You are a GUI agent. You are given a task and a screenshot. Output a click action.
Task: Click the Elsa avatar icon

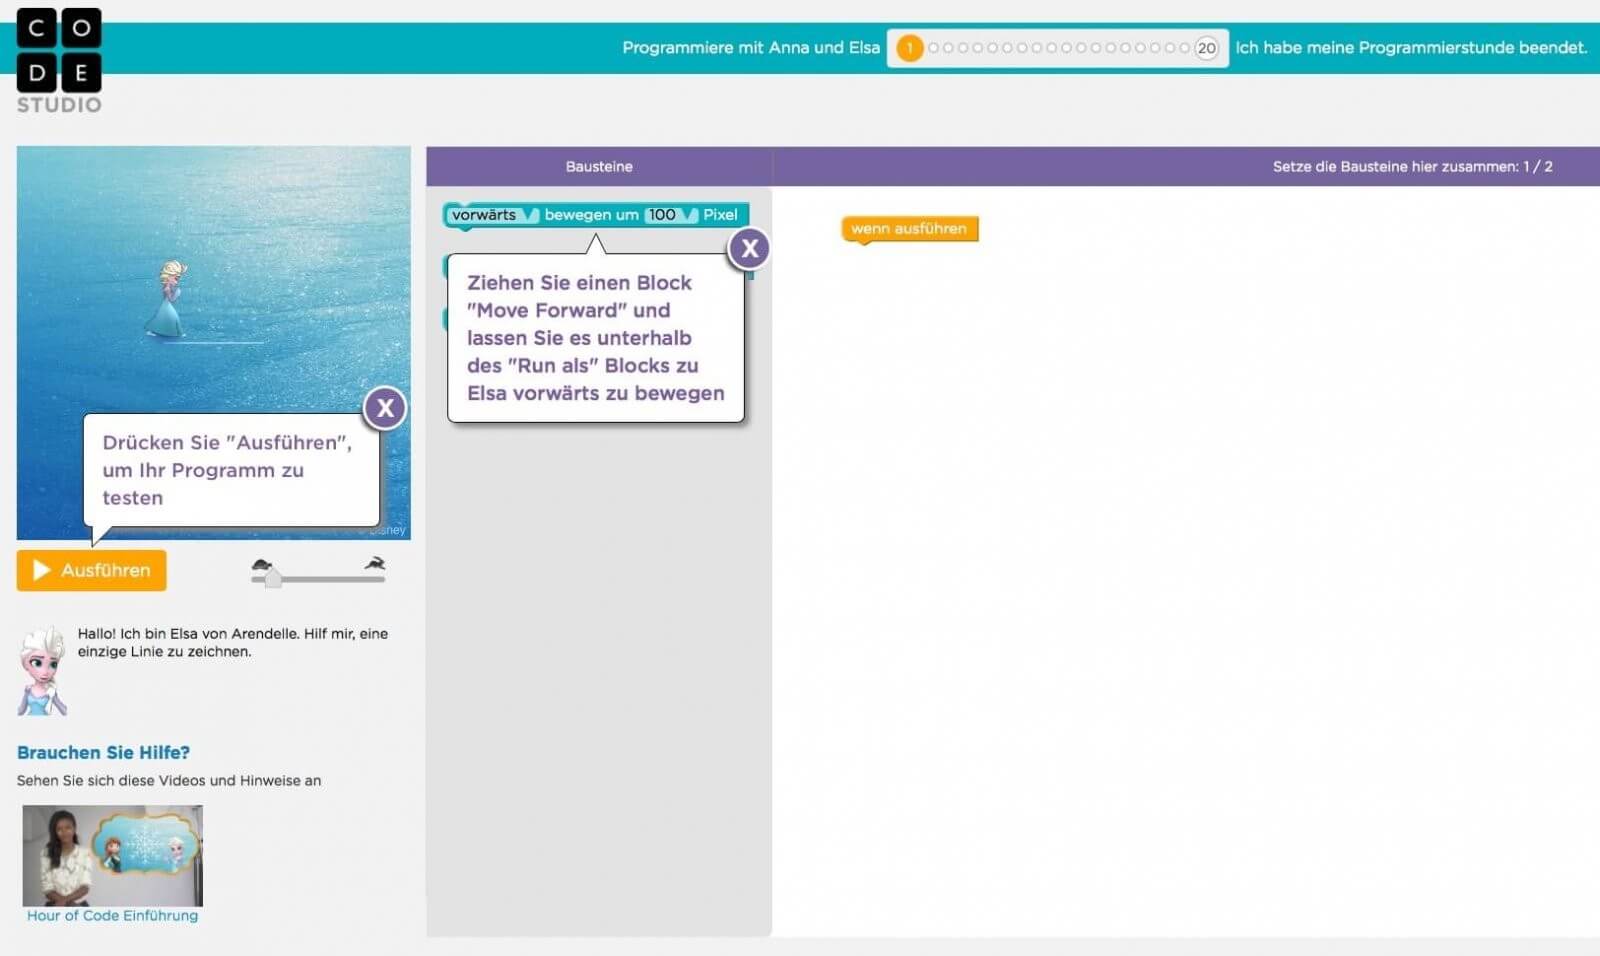[x=42, y=671]
